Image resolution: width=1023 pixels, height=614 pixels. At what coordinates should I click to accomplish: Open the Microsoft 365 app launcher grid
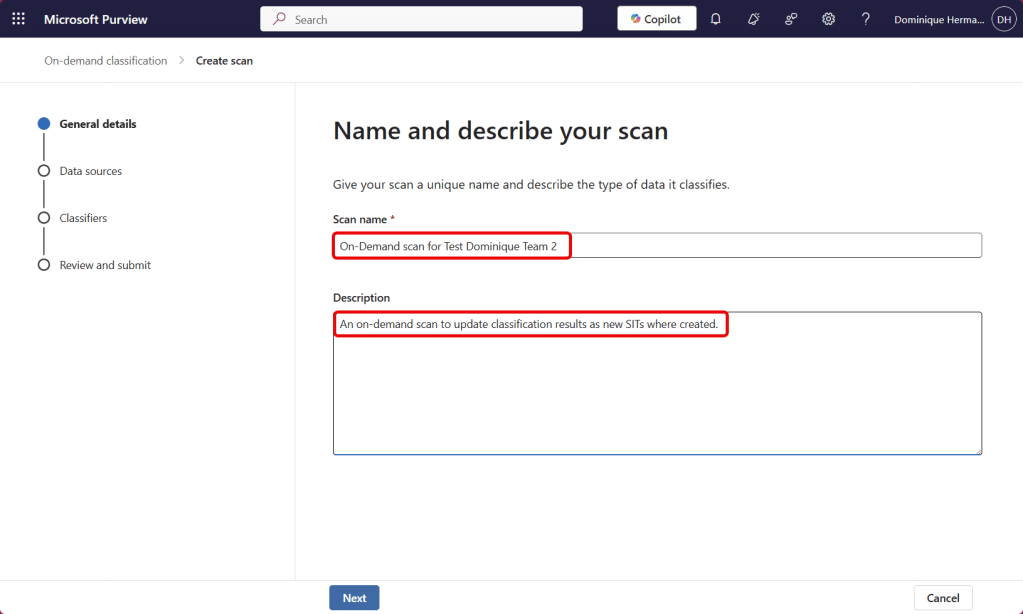click(18, 18)
